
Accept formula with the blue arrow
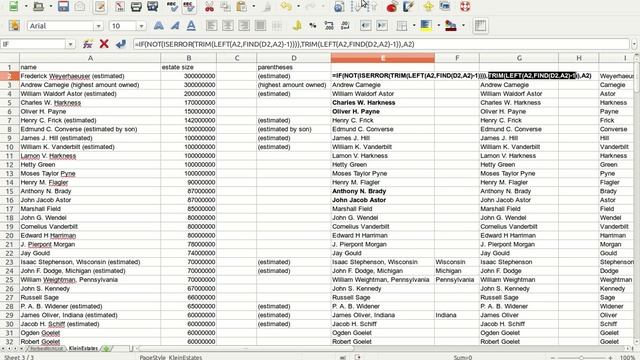click(x=121, y=44)
